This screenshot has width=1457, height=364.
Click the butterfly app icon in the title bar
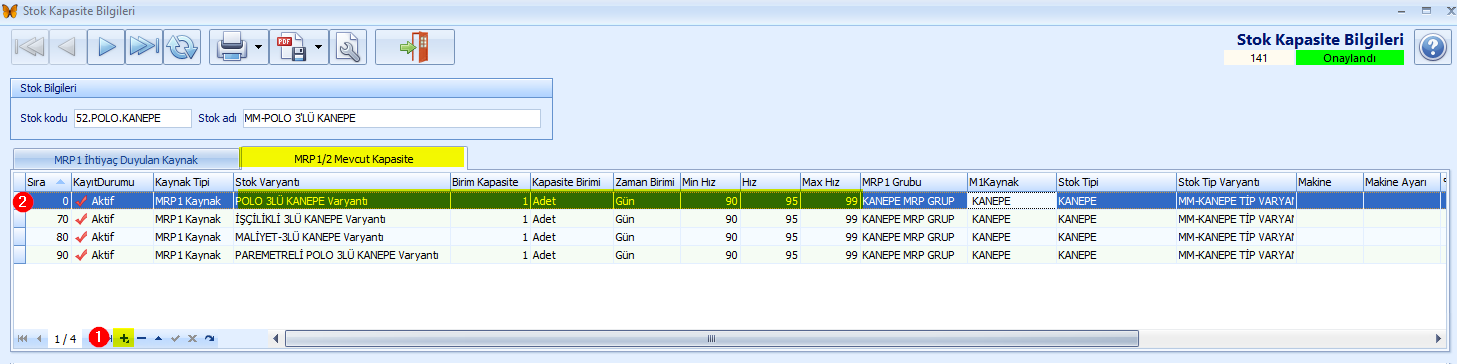tap(11, 11)
